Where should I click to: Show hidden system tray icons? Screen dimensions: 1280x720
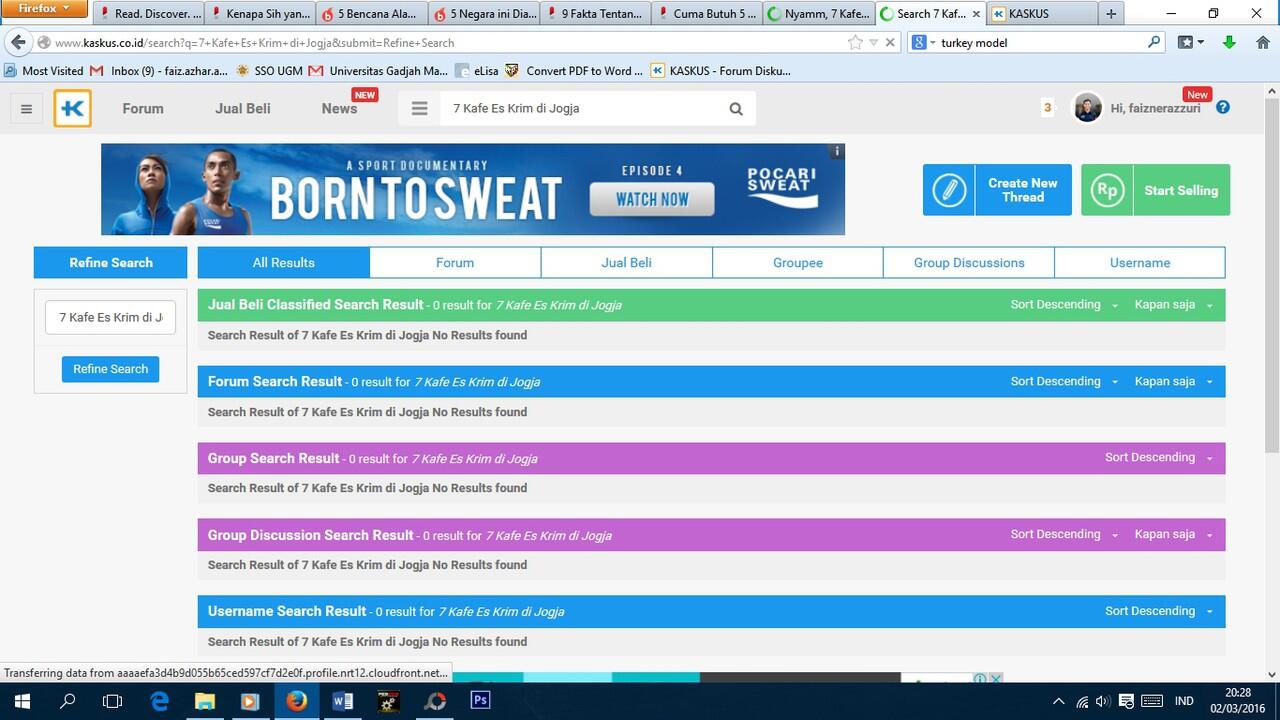click(1059, 701)
